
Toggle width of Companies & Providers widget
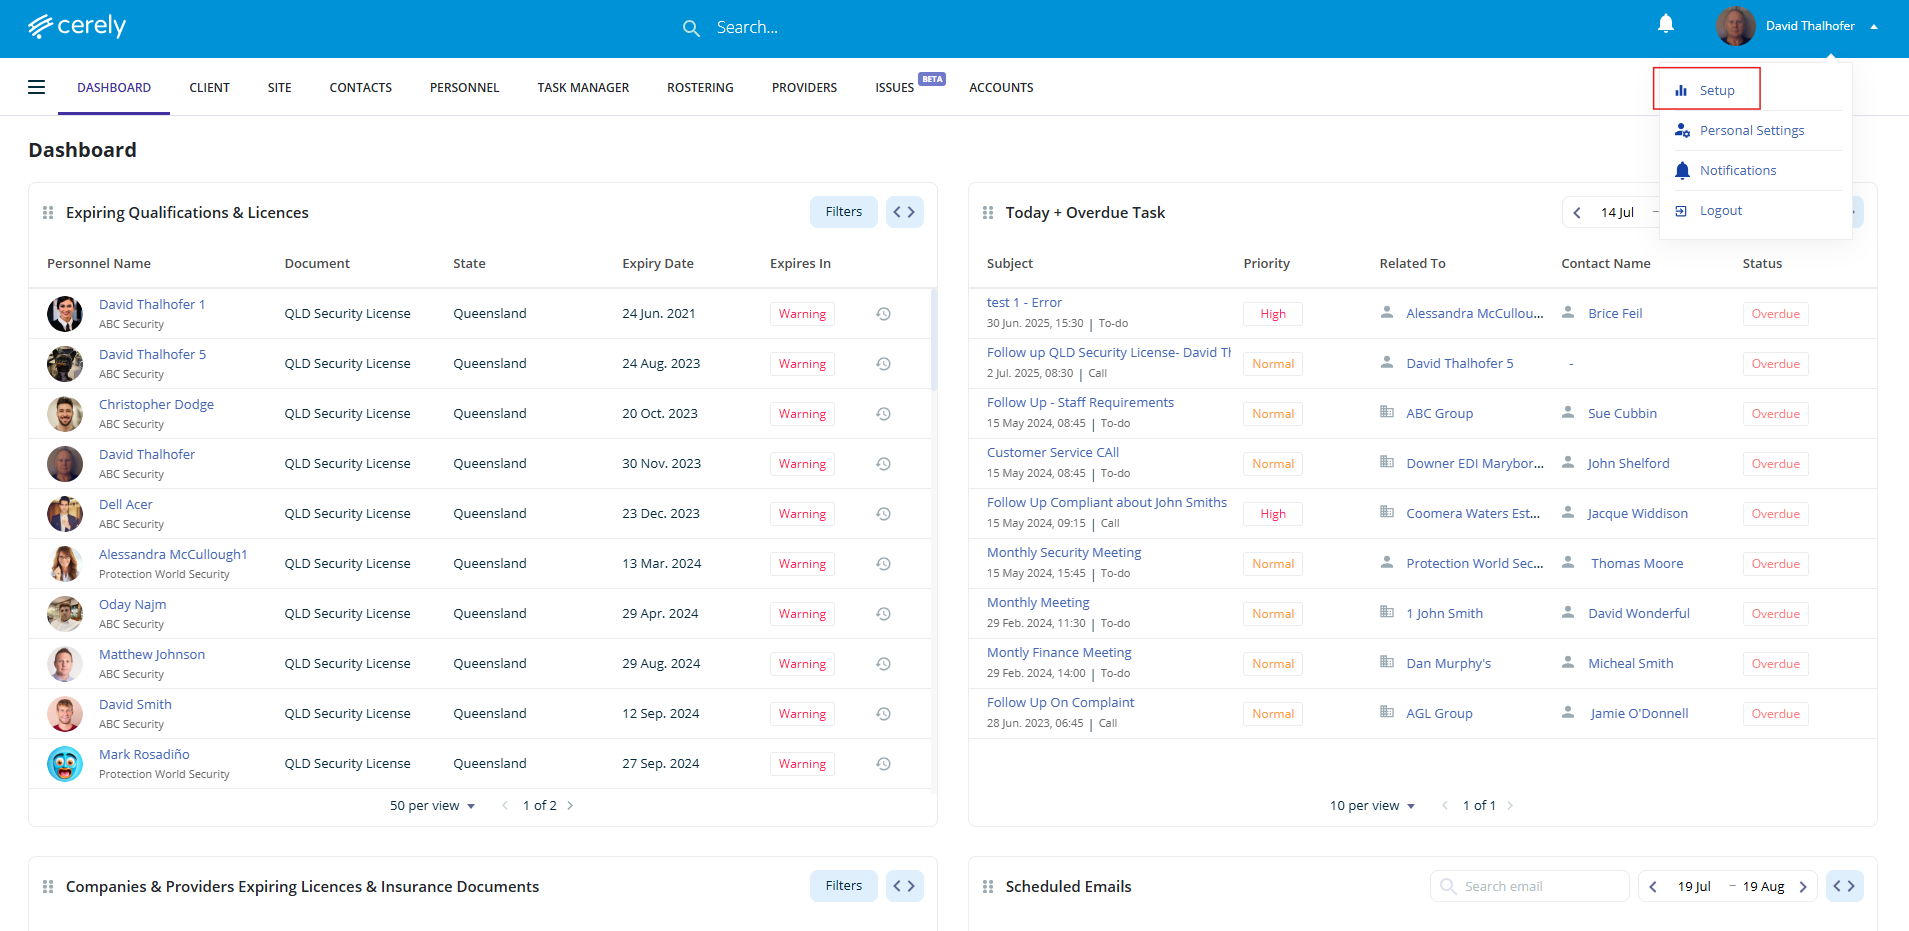(x=904, y=886)
